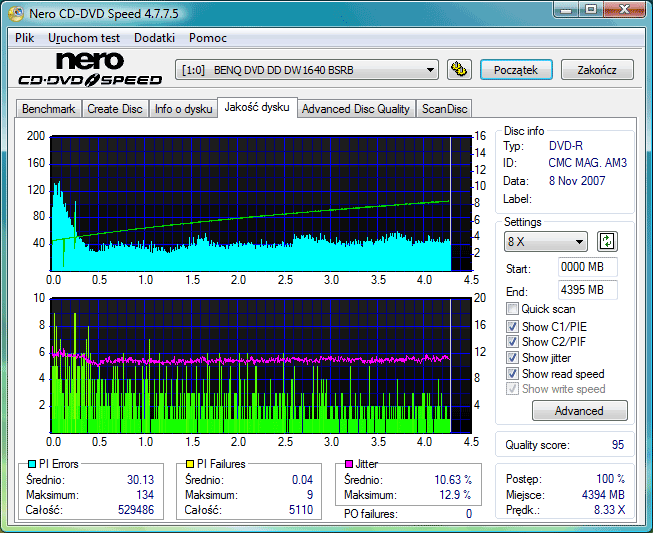653x533 pixels.
Task: Click Jitter average 10.63 % value
Action: (x=453, y=480)
